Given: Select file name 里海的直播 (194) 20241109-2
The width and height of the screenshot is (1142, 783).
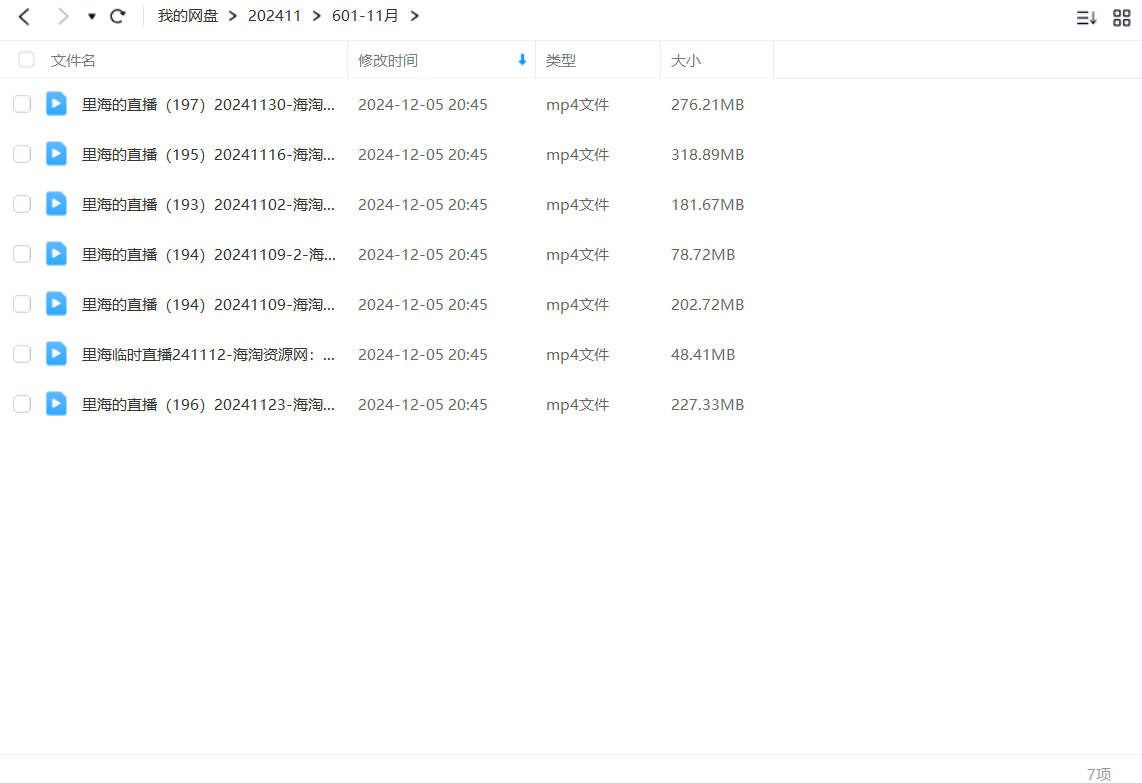Looking at the screenshot, I should pos(208,255).
